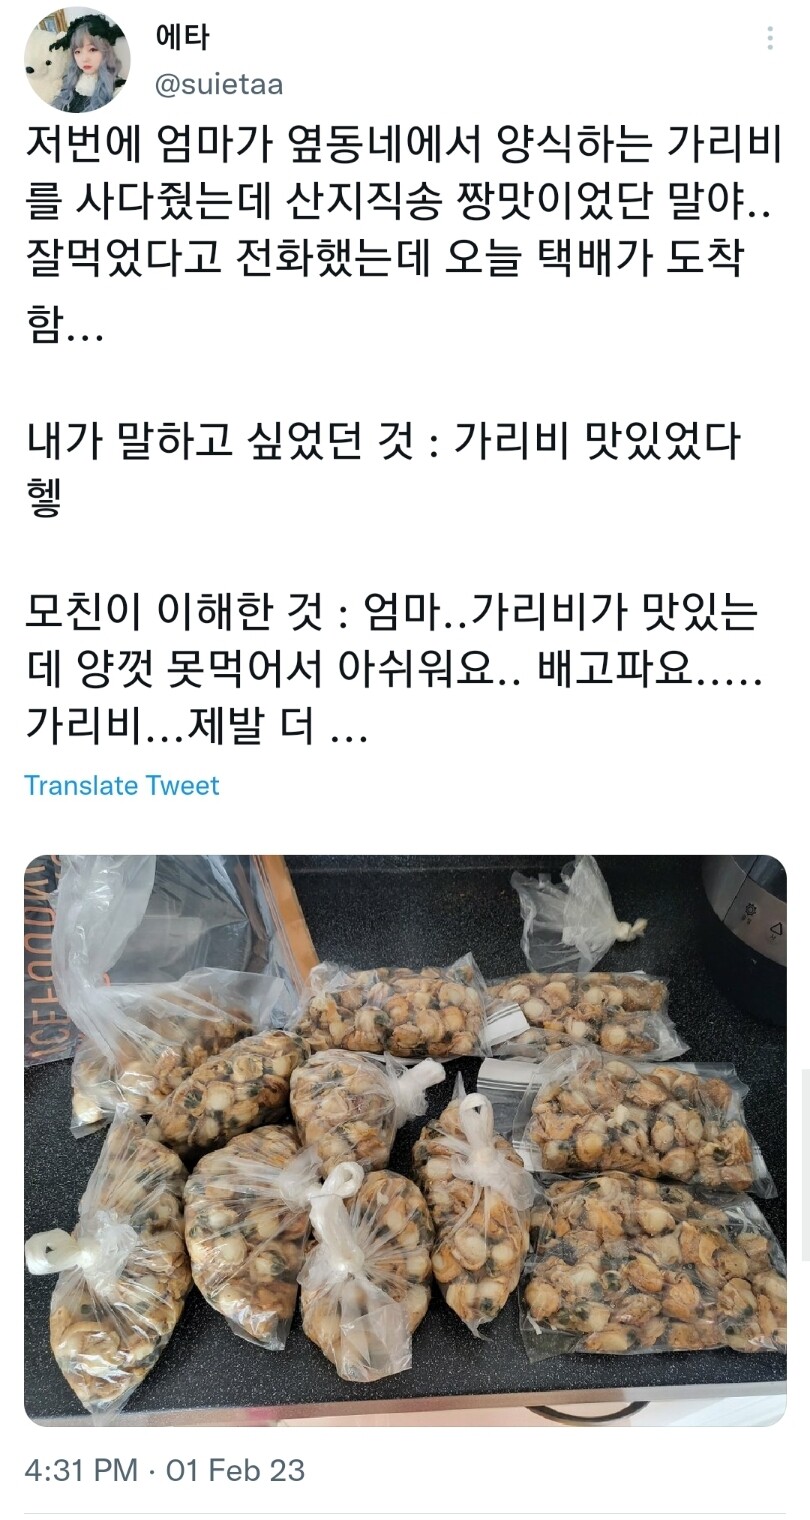810x1520 pixels.
Task: Click the 4:31 PM timestamp
Action: click(81, 1471)
